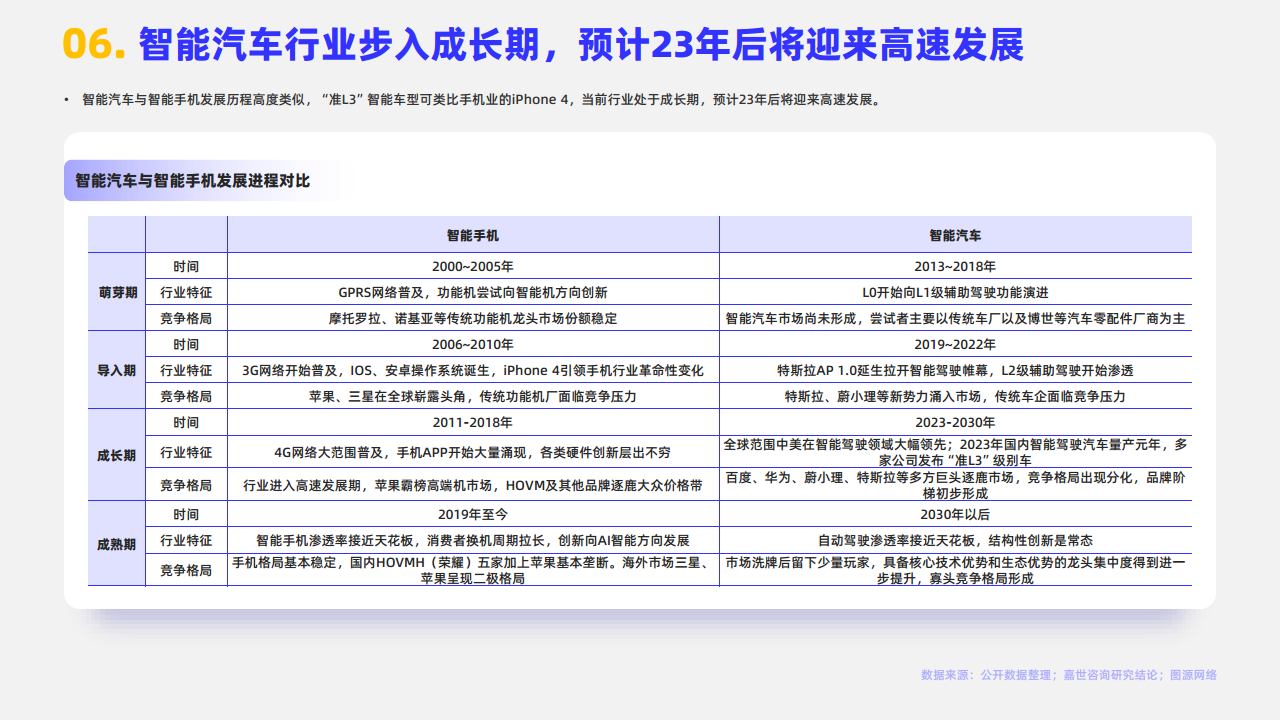Click '竞争格局' label in the 成熟期 row

186,571
